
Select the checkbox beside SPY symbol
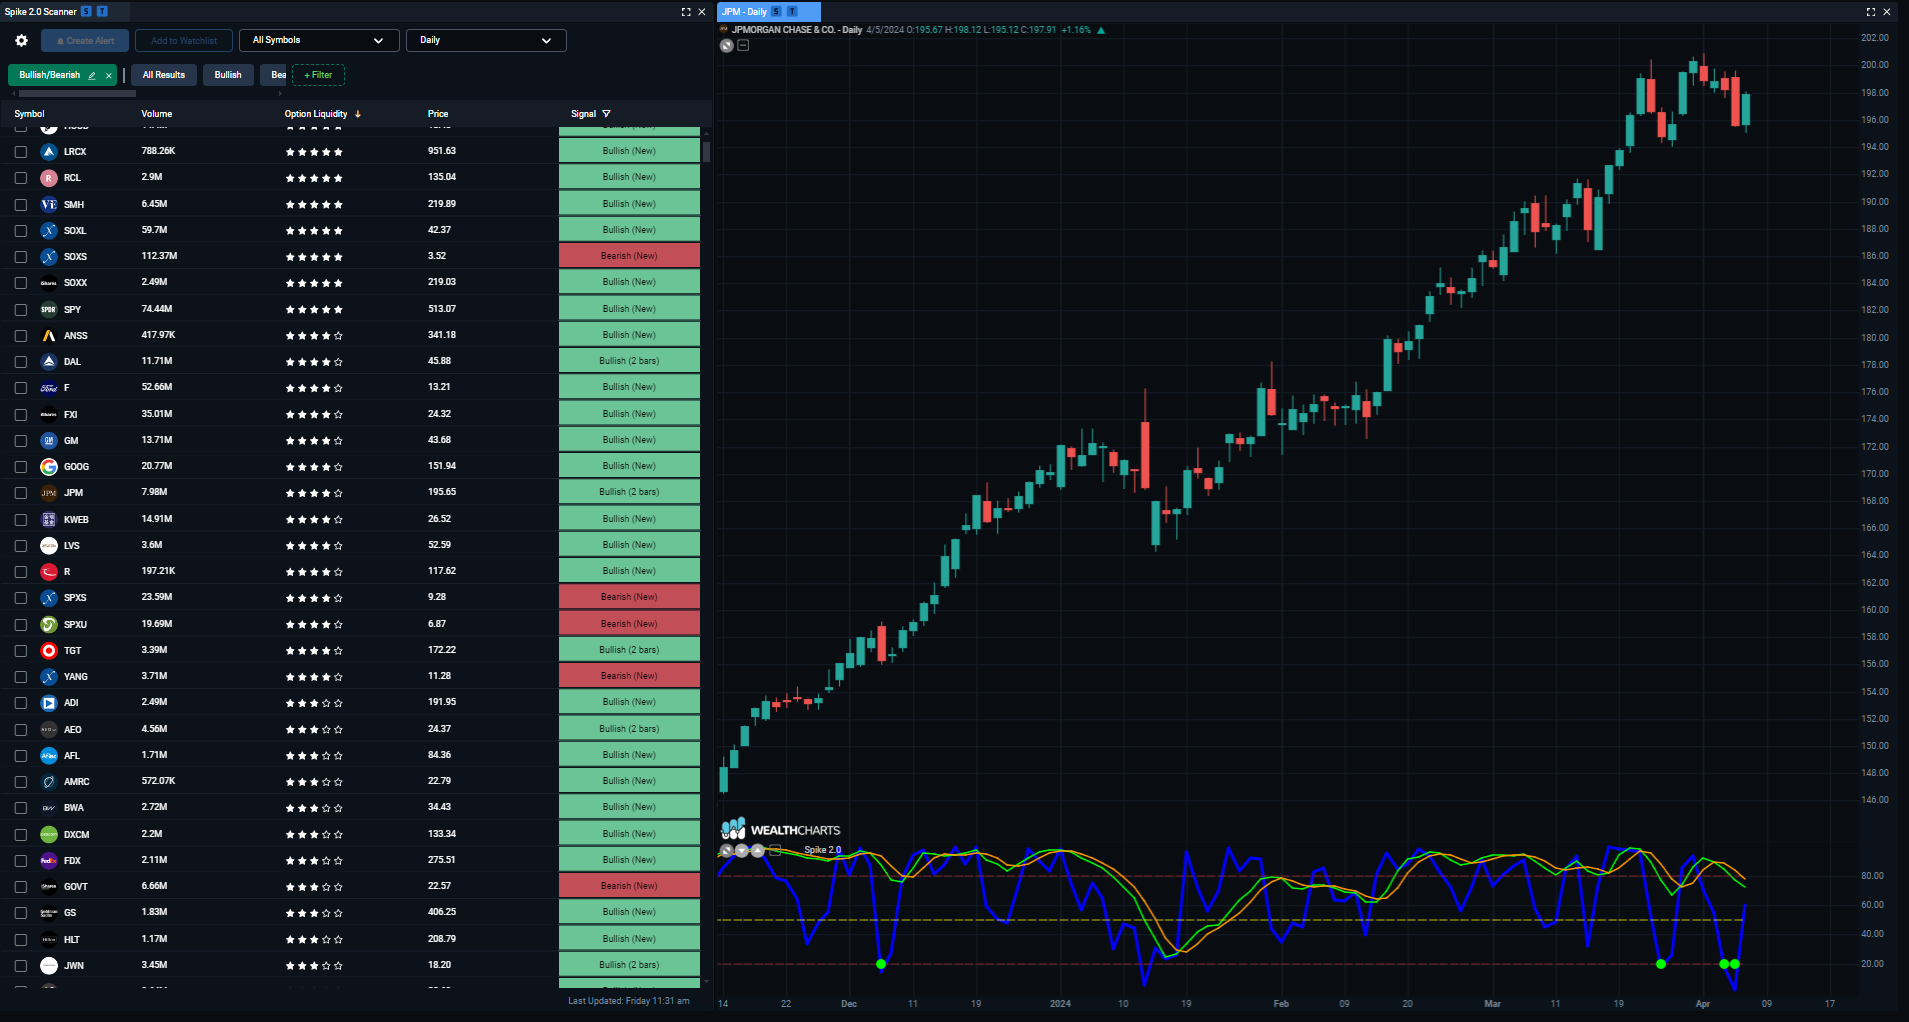21,309
